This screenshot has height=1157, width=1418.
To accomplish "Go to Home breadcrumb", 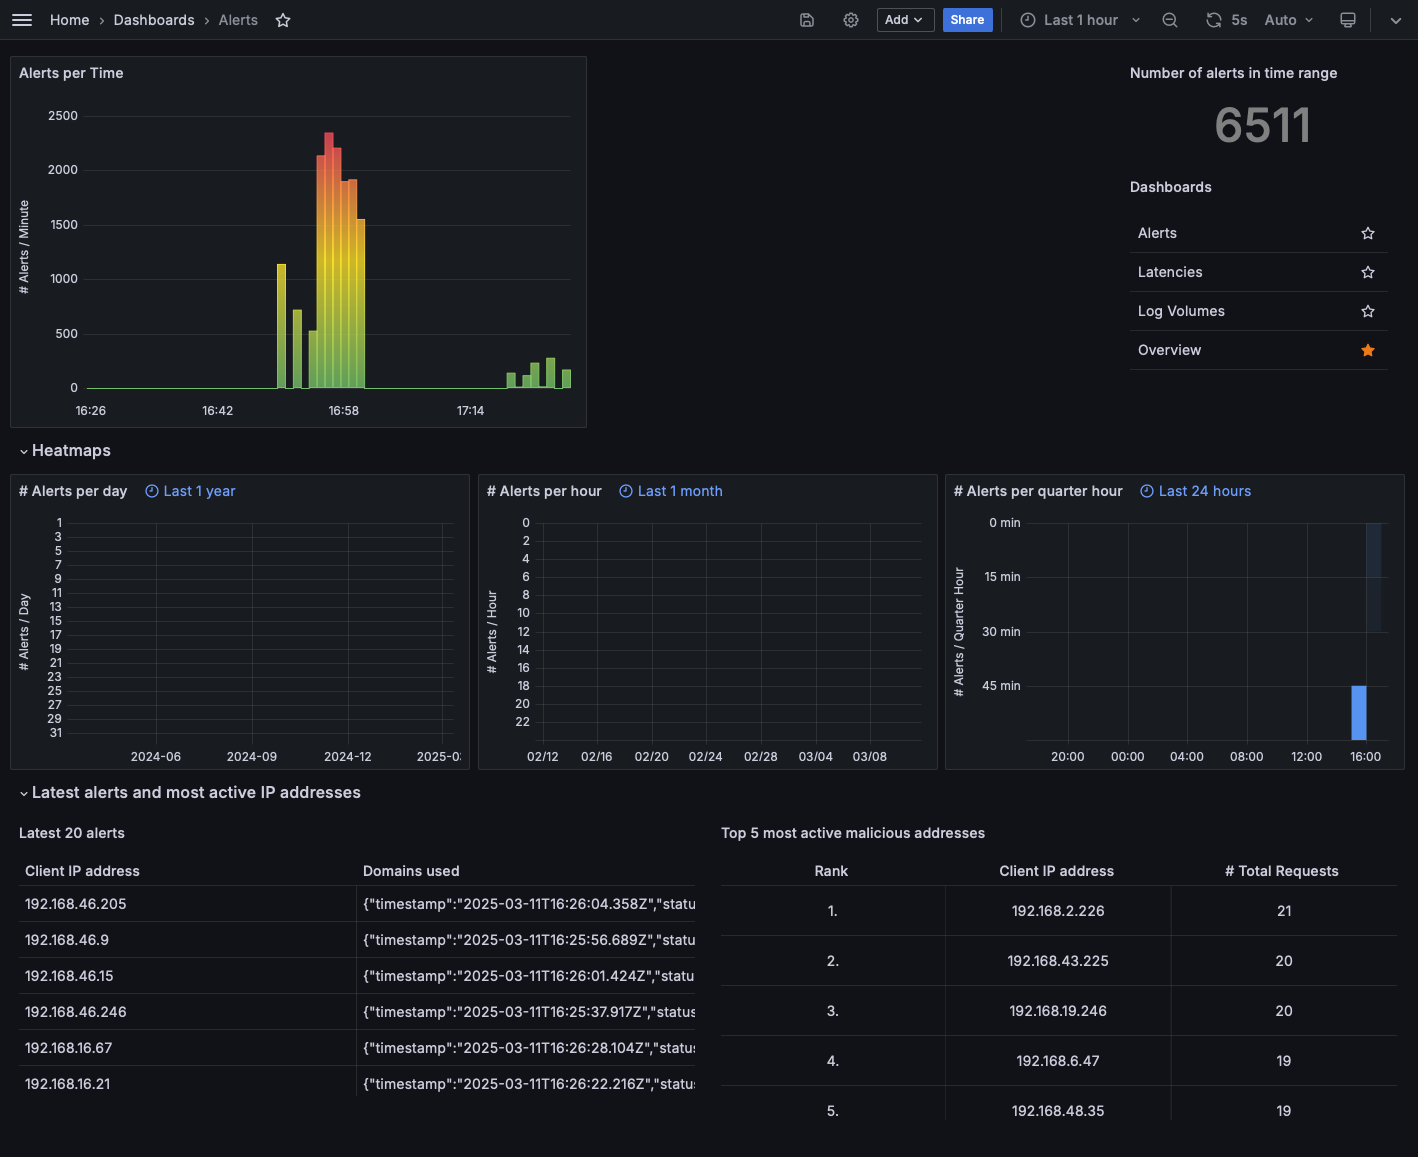I will [x=69, y=20].
